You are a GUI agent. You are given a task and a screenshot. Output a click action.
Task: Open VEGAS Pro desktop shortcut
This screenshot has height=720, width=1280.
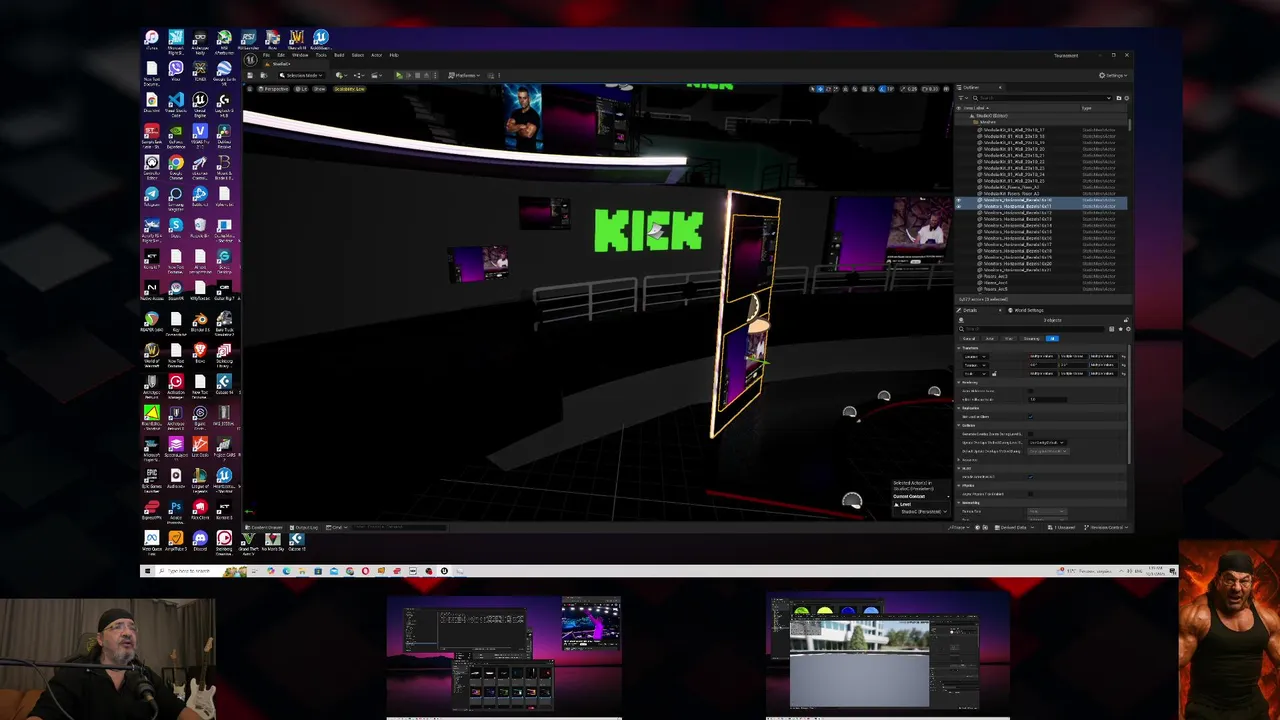pos(200,132)
